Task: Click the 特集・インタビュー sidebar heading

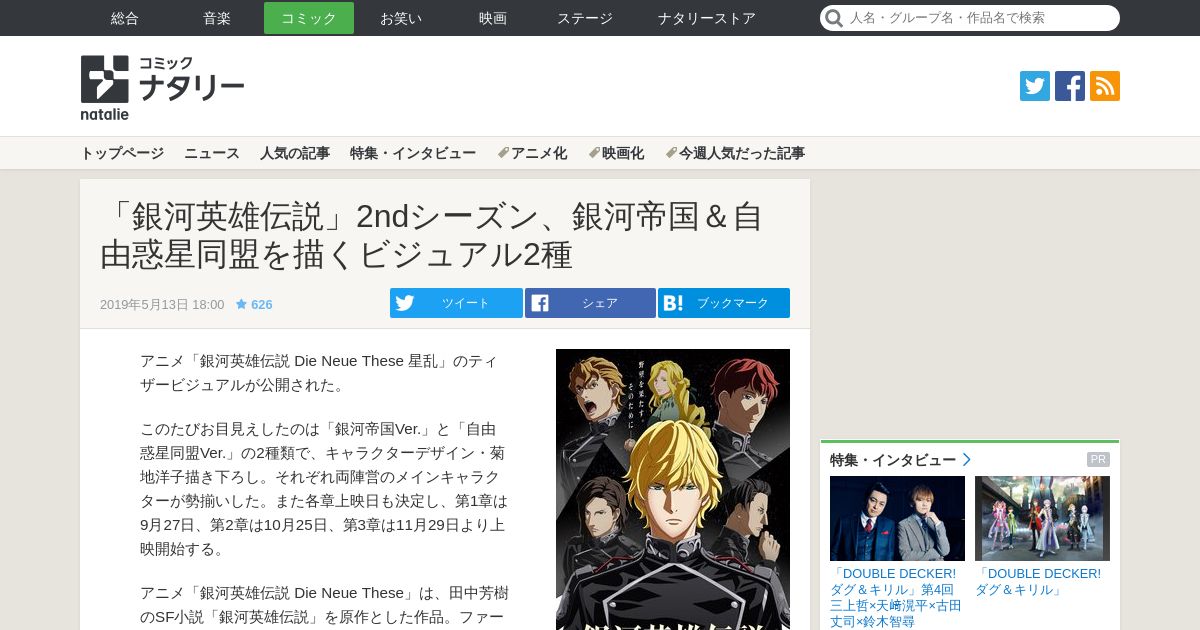Action: 893,460
